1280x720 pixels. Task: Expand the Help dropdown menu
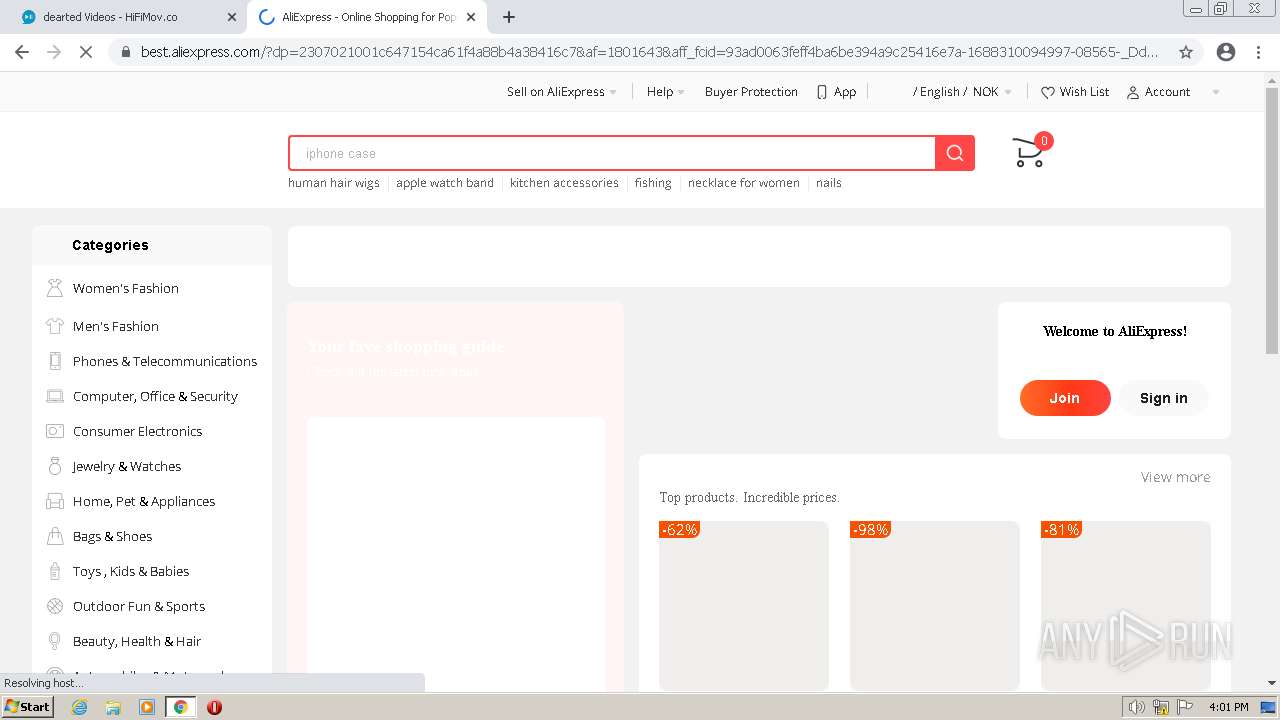click(x=665, y=92)
